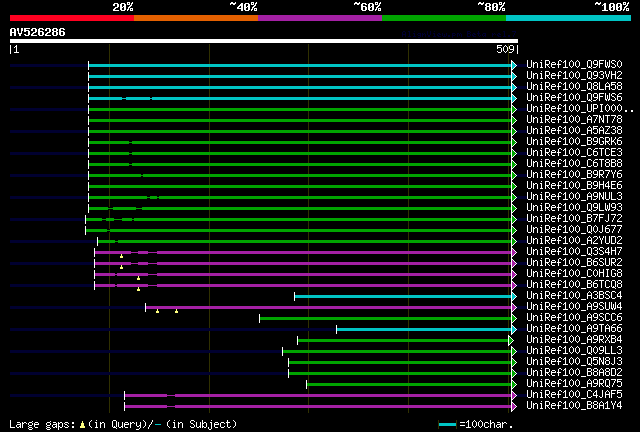Viewport: 640px width, 432px height.
Task: Select the UniRef100_C0HIG8 text
Action: [574, 274]
